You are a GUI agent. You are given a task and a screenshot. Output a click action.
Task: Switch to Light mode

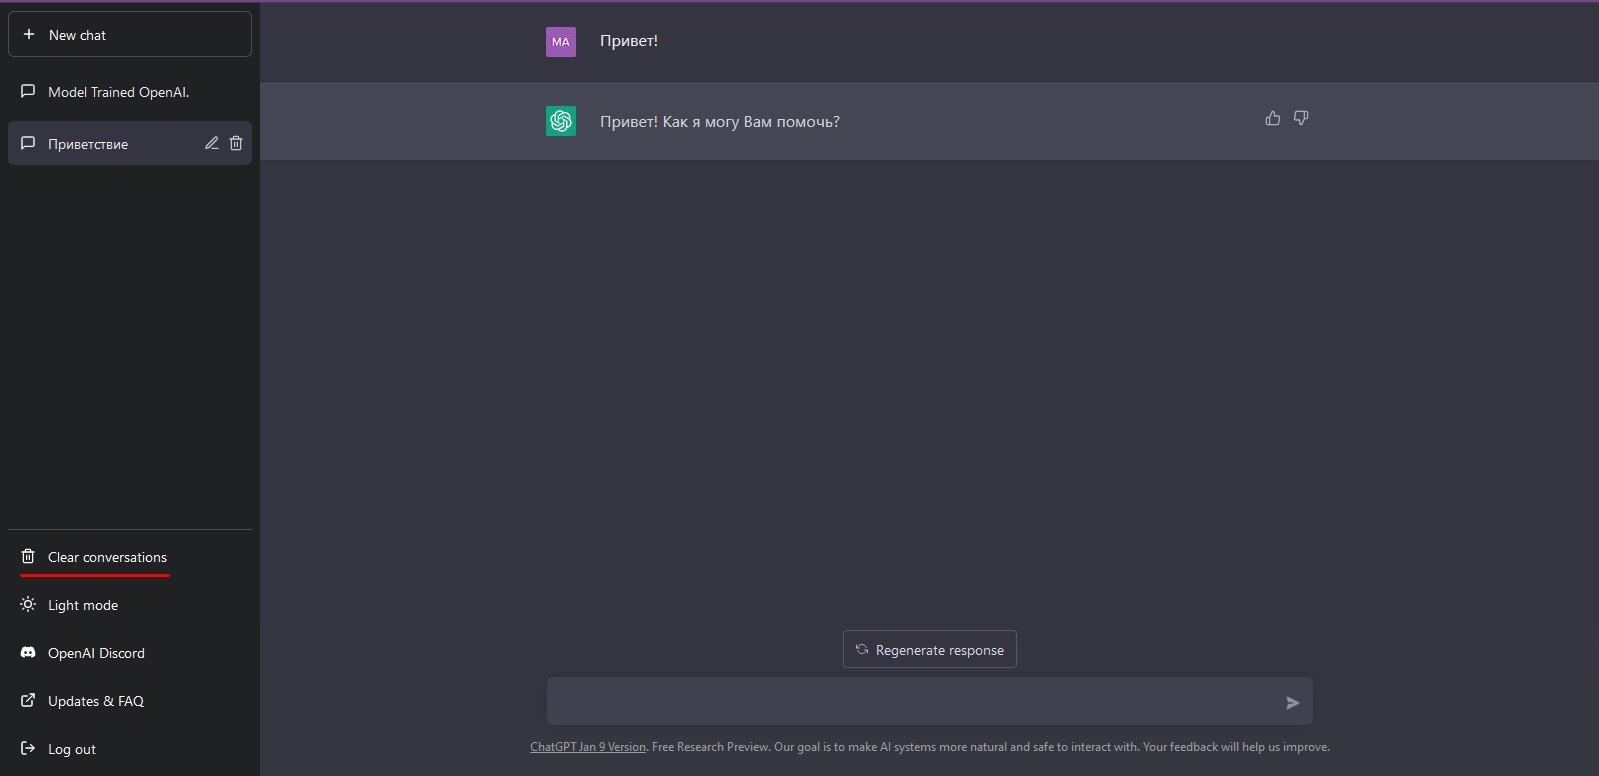click(130, 605)
